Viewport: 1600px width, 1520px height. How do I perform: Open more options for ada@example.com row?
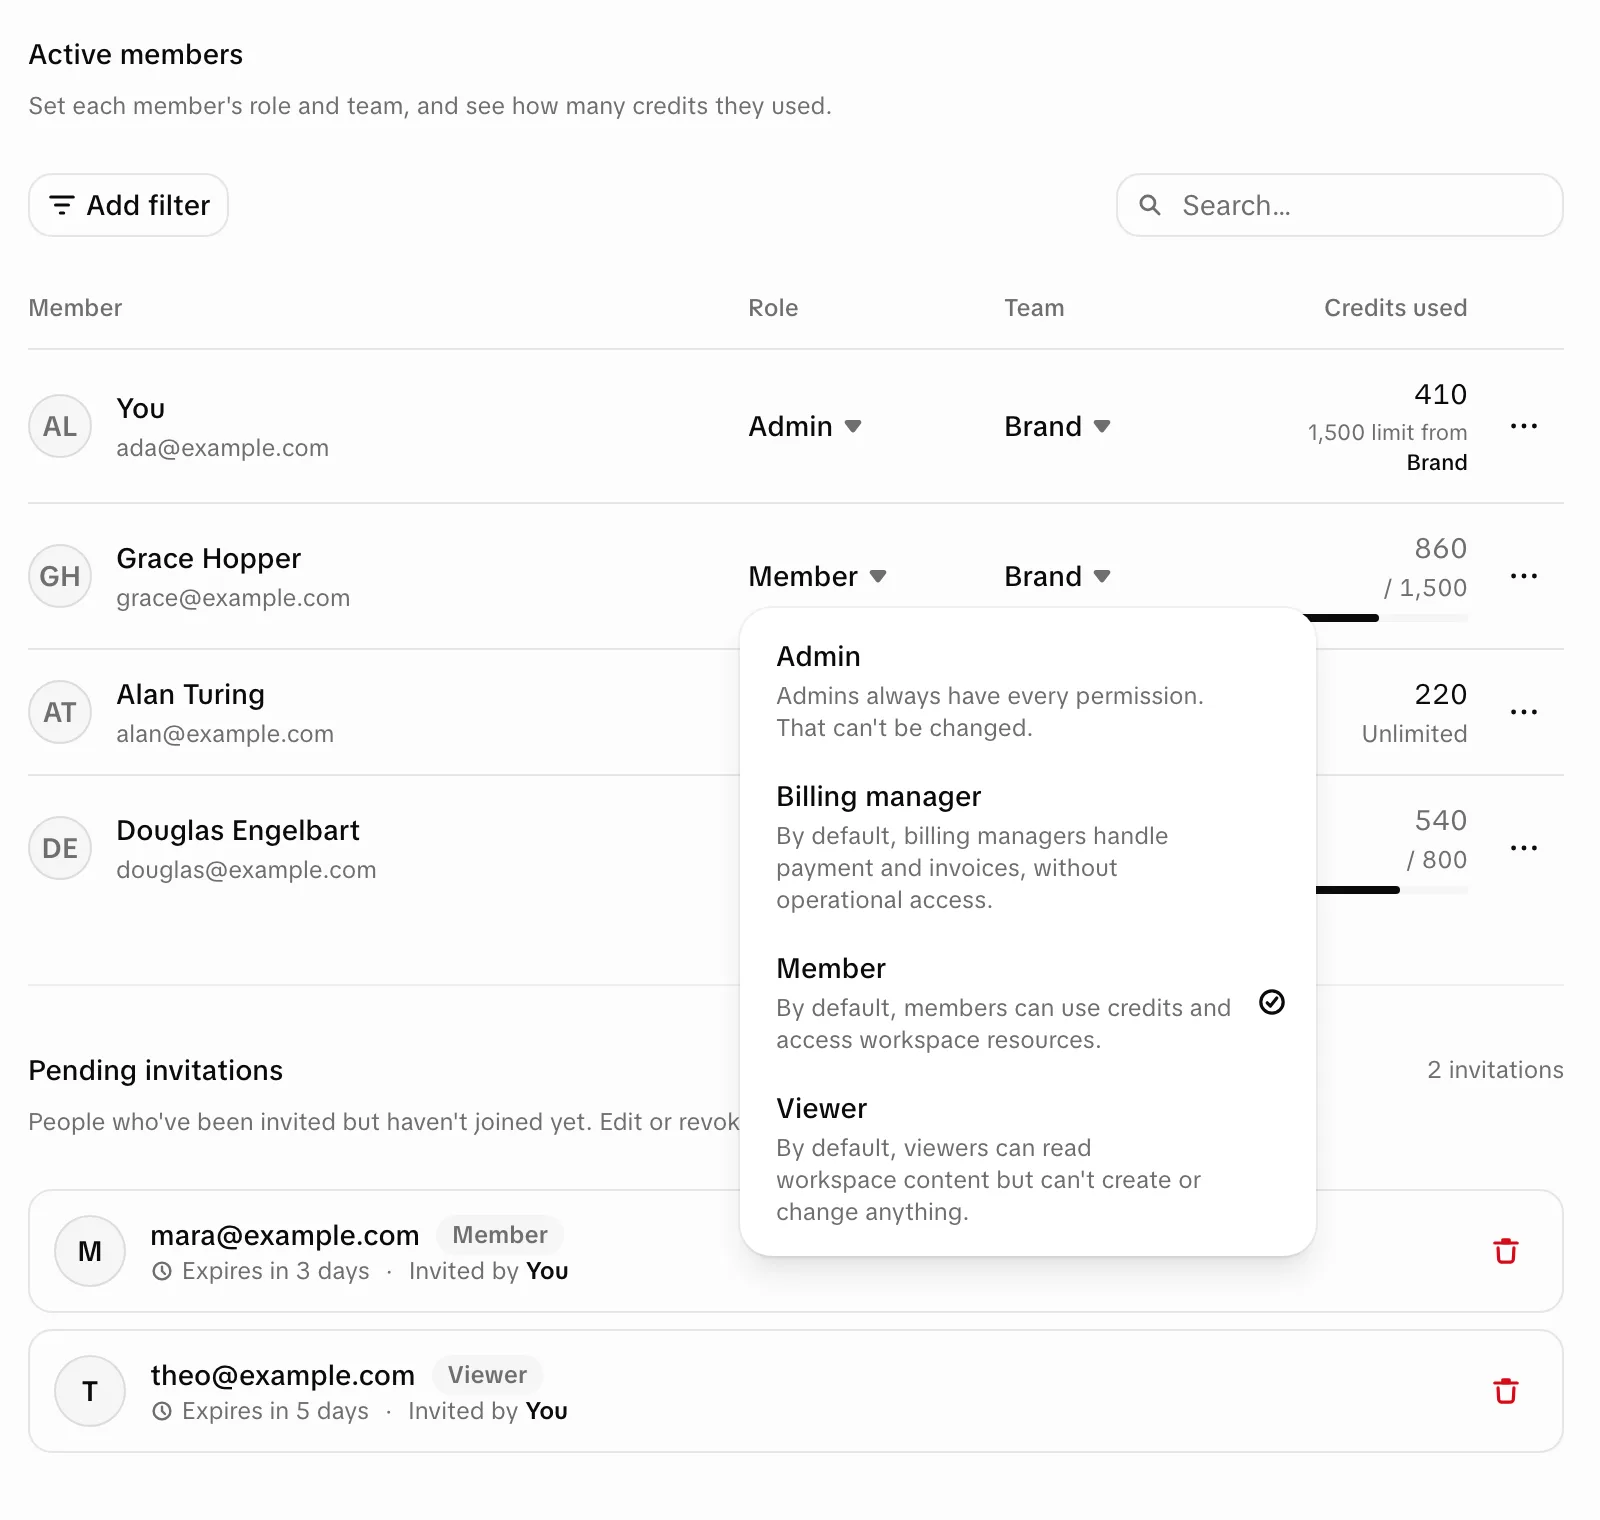click(1524, 426)
